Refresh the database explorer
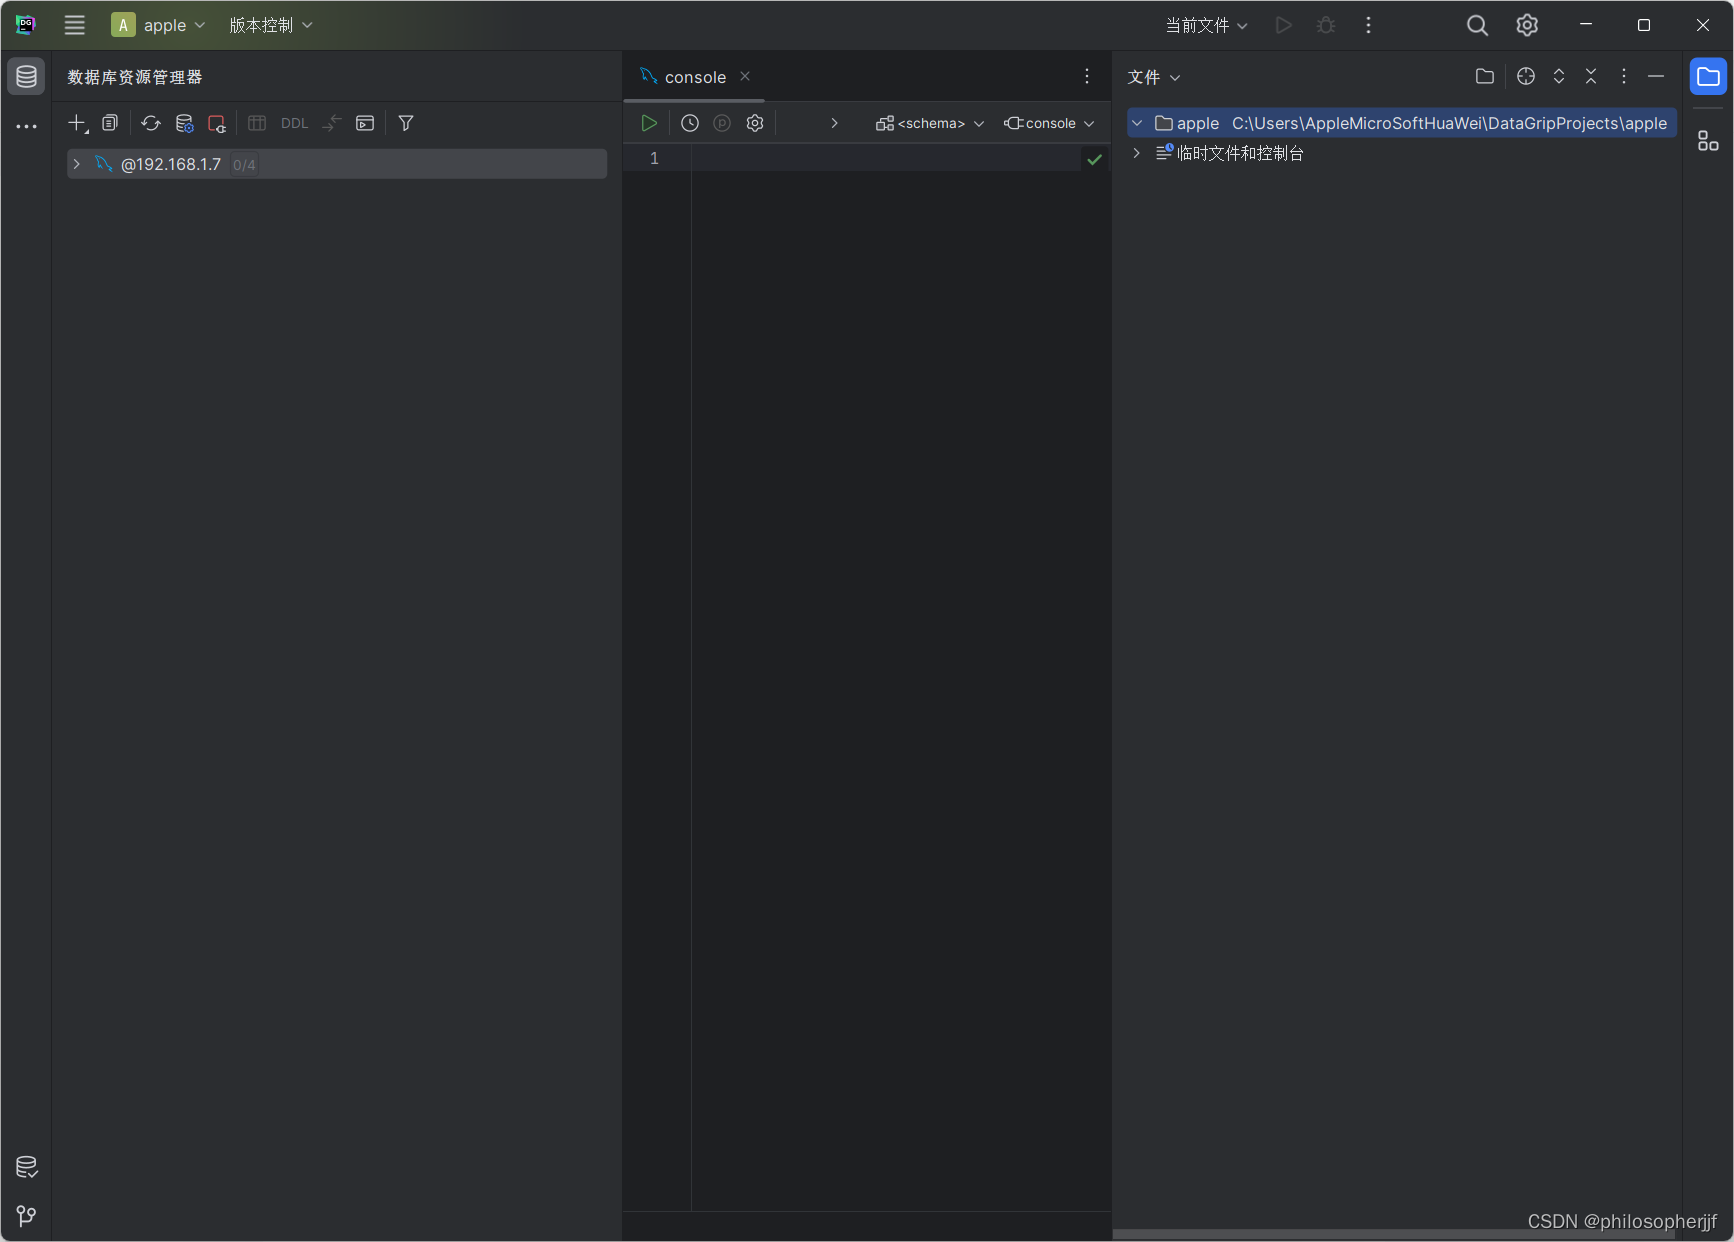 click(151, 123)
